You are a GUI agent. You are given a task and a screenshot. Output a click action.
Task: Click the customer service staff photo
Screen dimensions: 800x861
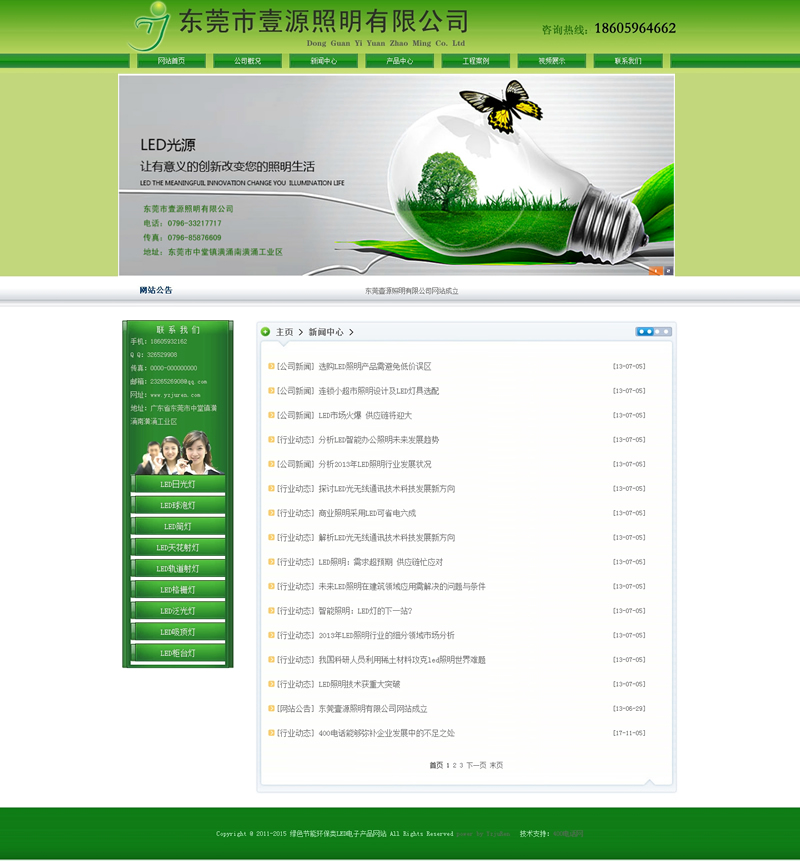click(x=178, y=453)
